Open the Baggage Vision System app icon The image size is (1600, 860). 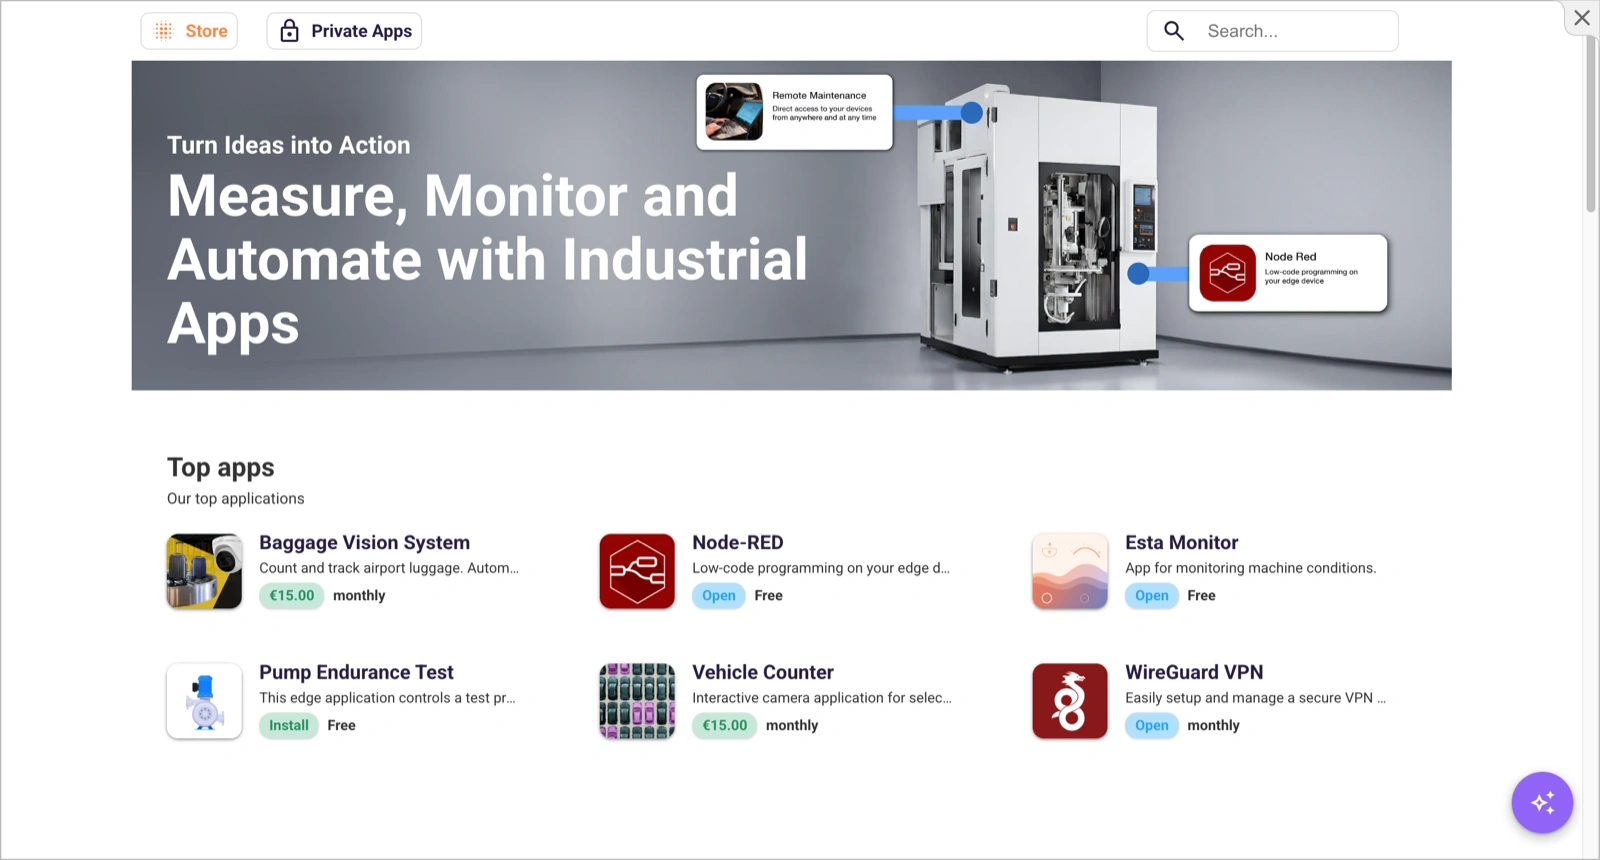tap(204, 571)
